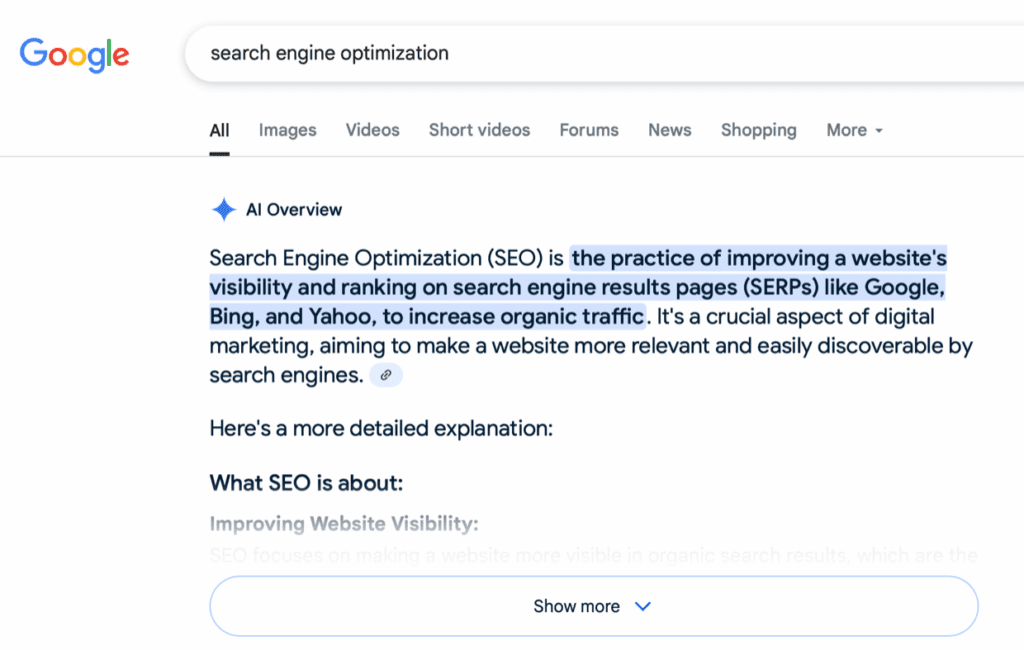
Task: Expand the overview using the down chevron
Action: [x=643, y=606]
